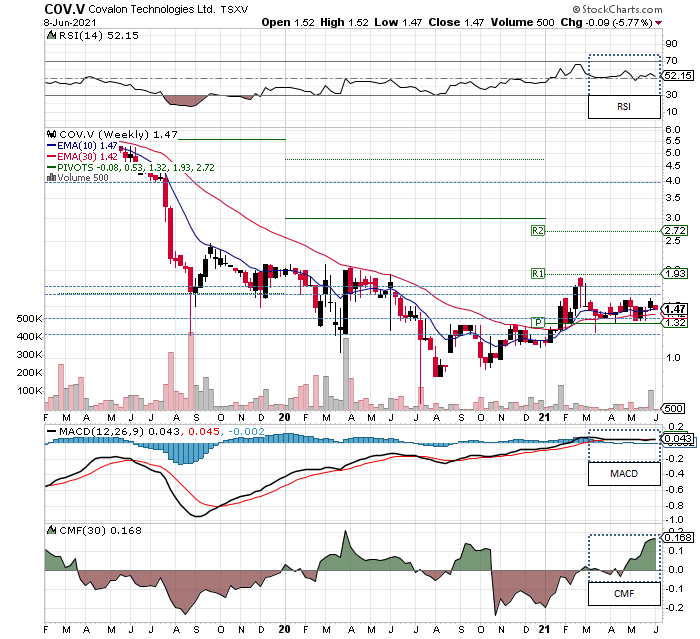Click the EMA(10) 1.47 legend entry
Viewport: 700px width, 639px height.
tap(87, 146)
